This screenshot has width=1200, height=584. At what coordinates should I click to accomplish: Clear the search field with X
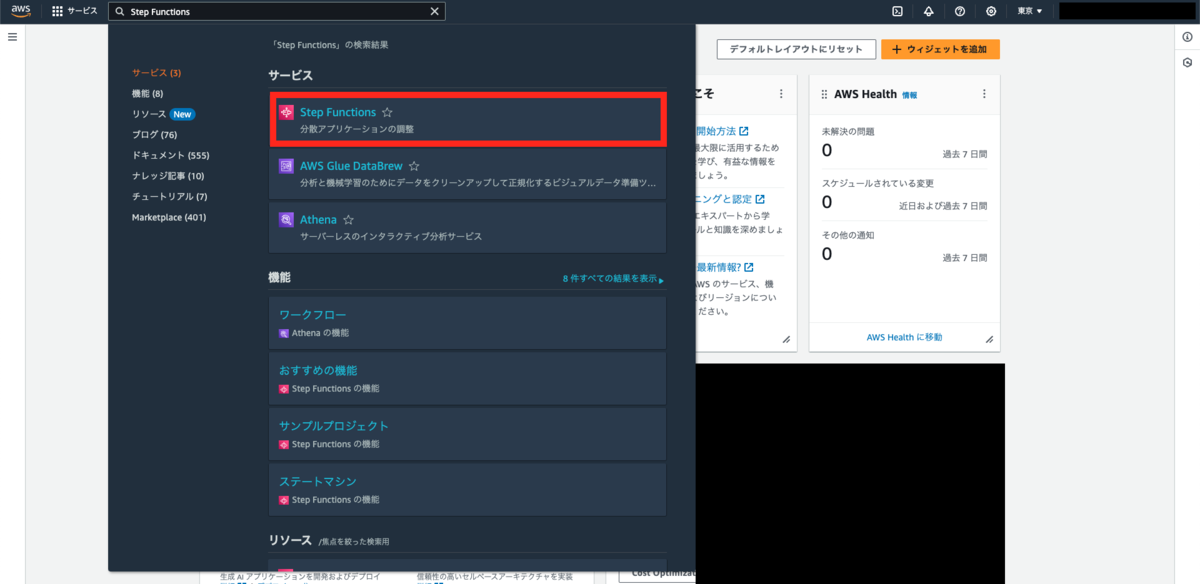pos(434,11)
